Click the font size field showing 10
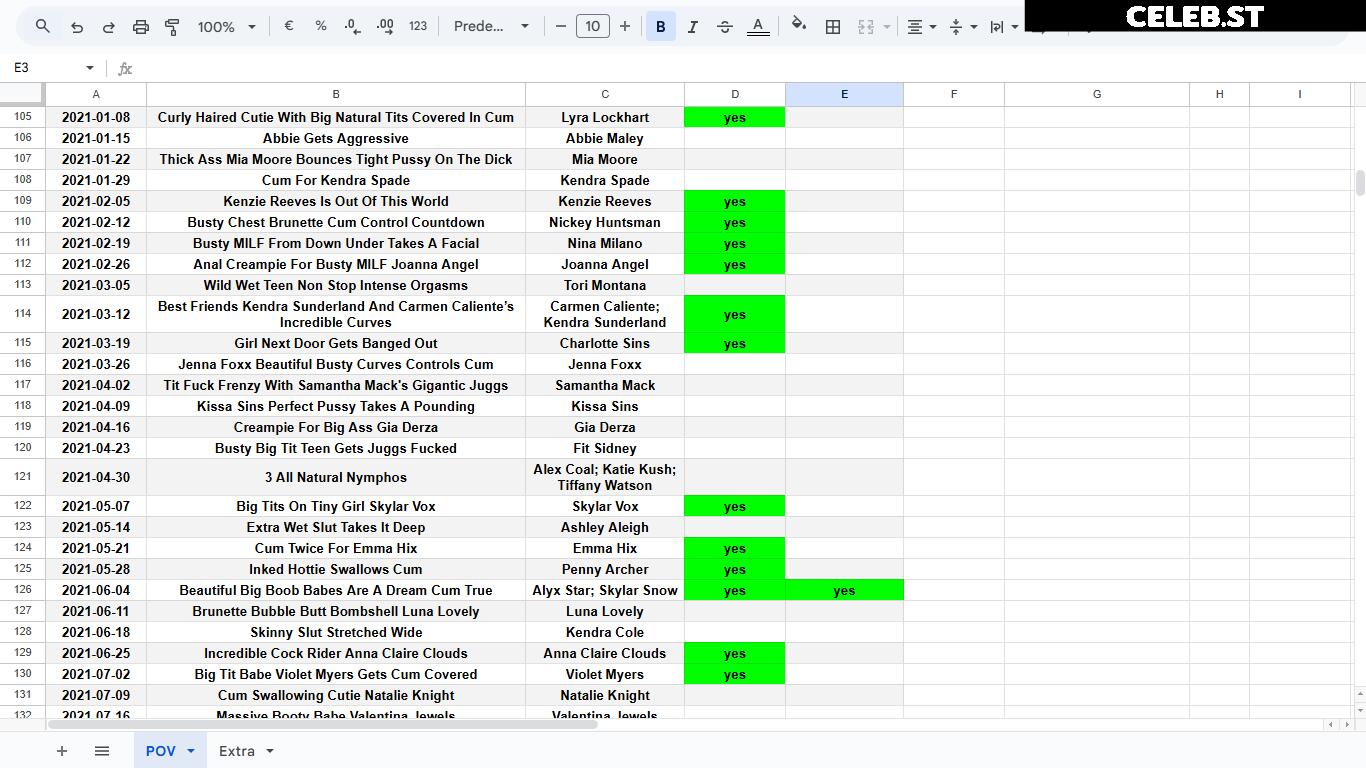The height and width of the screenshot is (768, 1366). (x=593, y=27)
